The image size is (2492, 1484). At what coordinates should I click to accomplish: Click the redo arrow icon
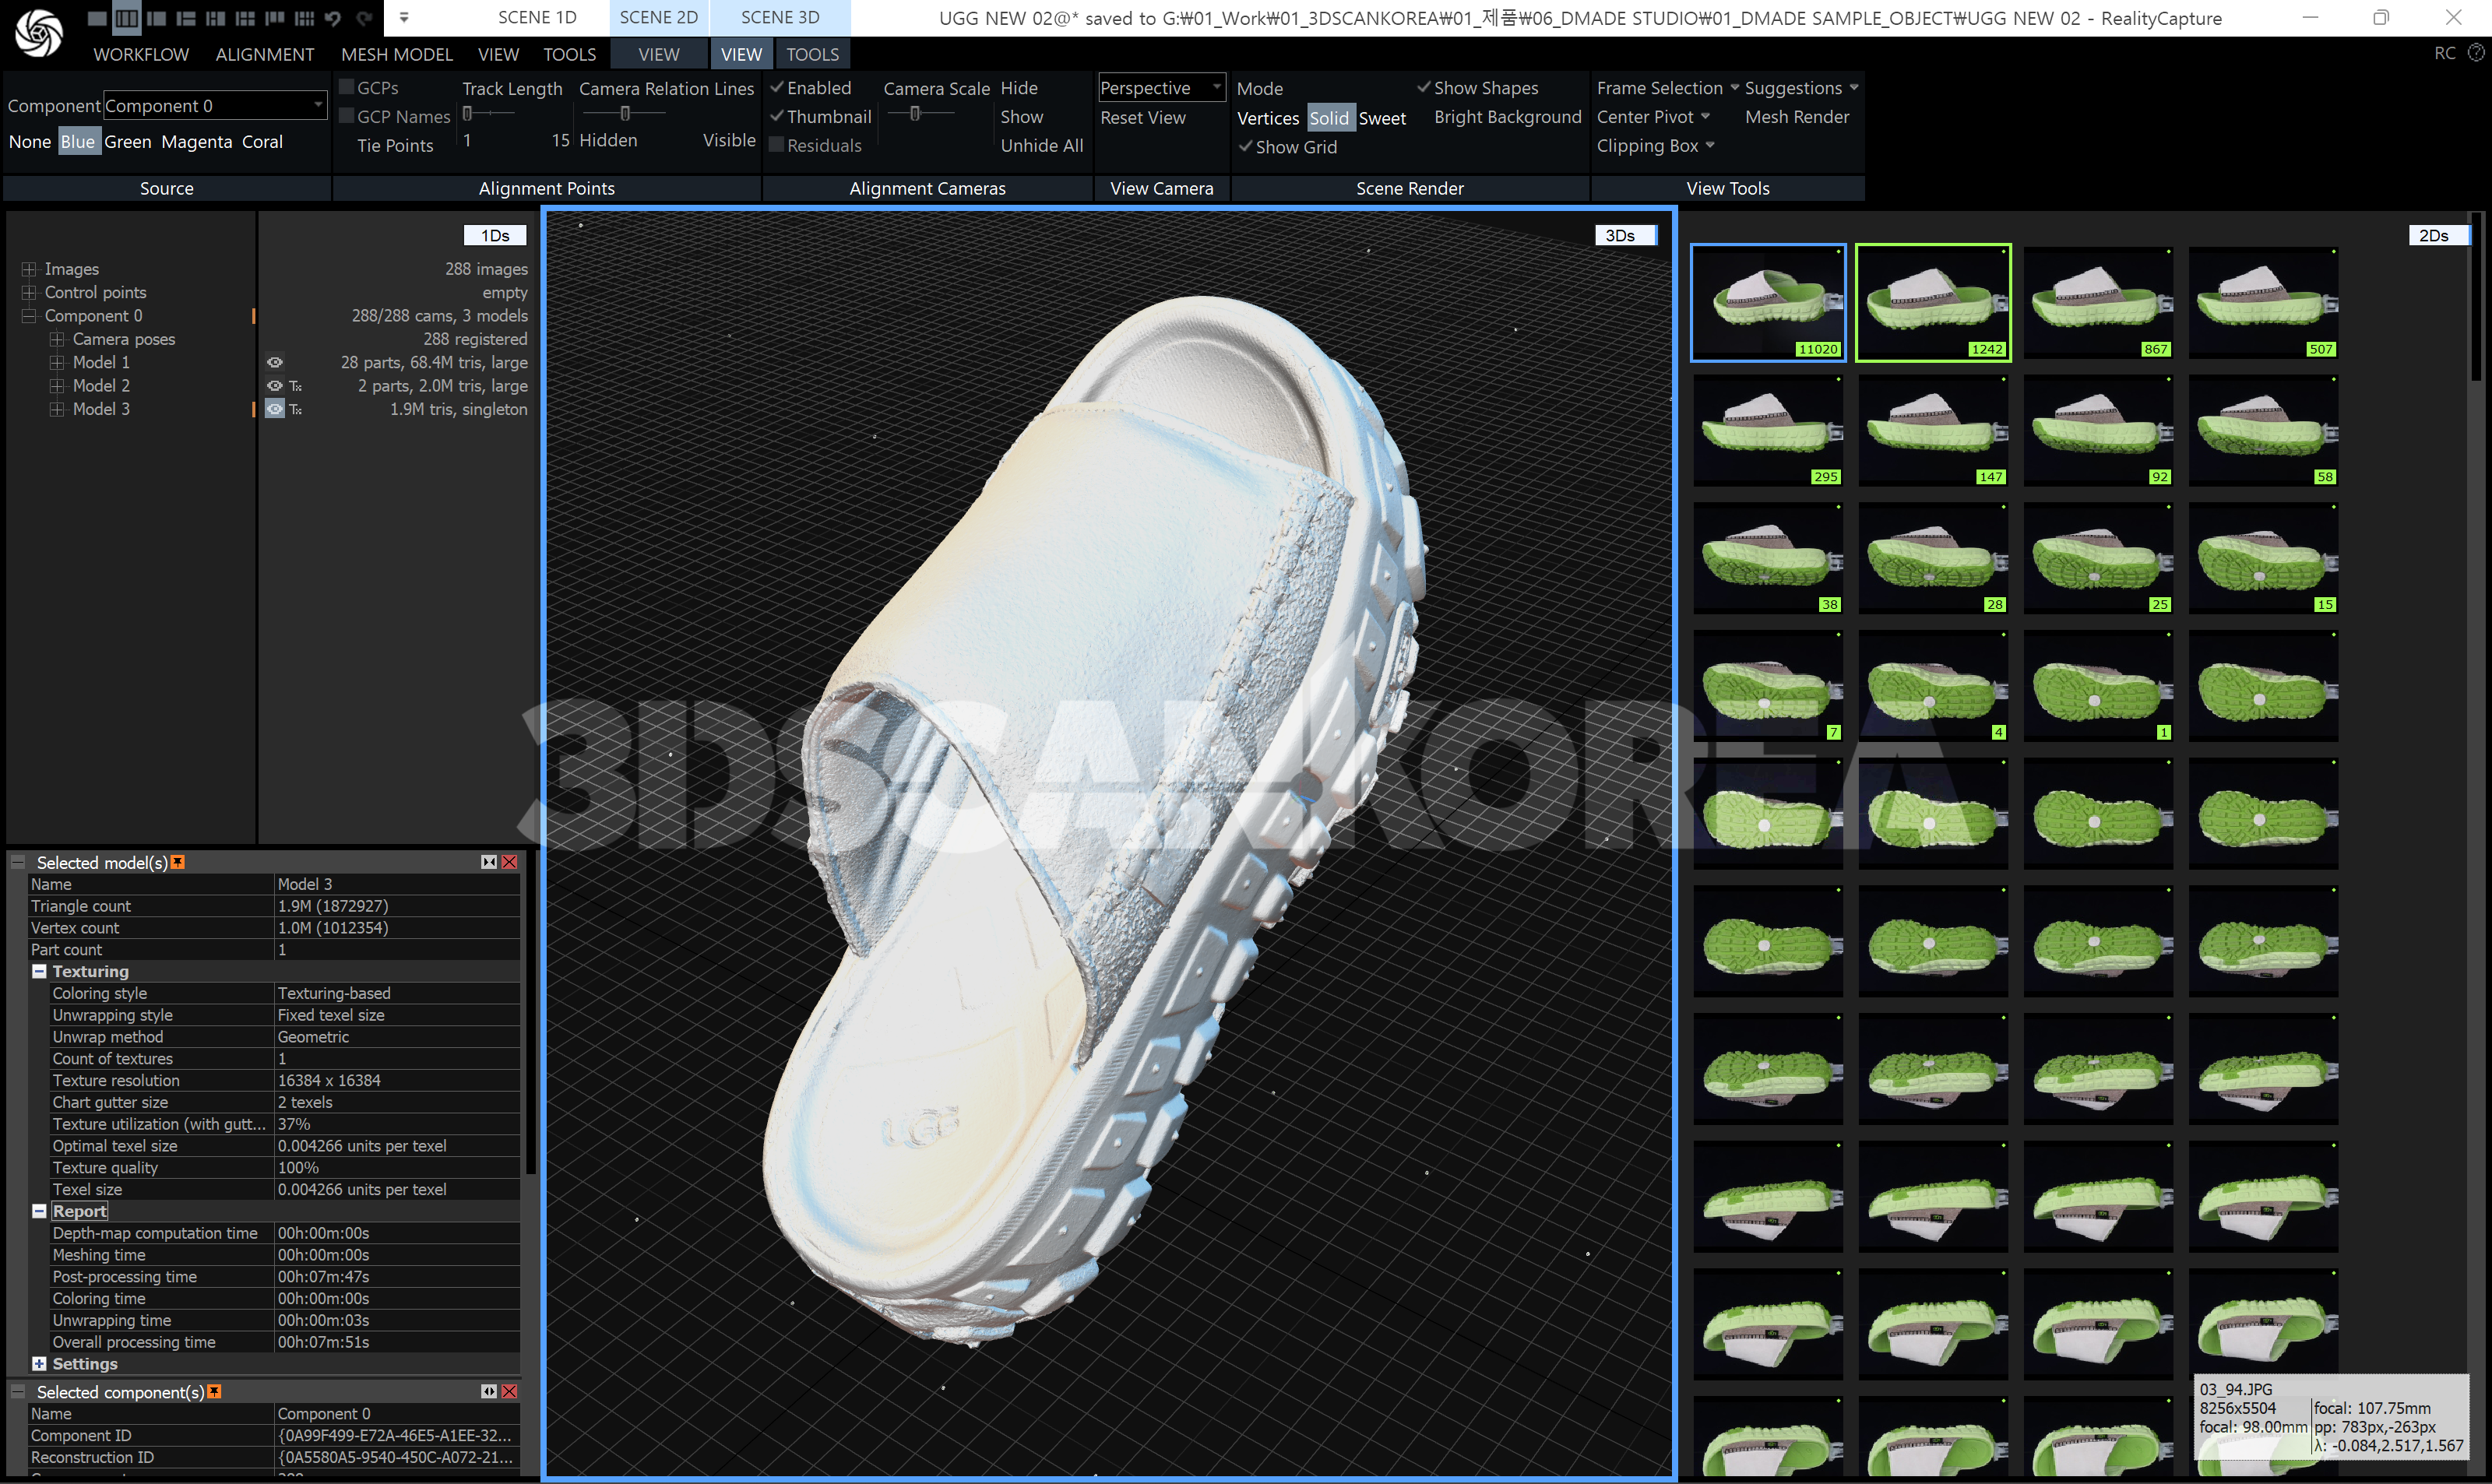(x=364, y=18)
